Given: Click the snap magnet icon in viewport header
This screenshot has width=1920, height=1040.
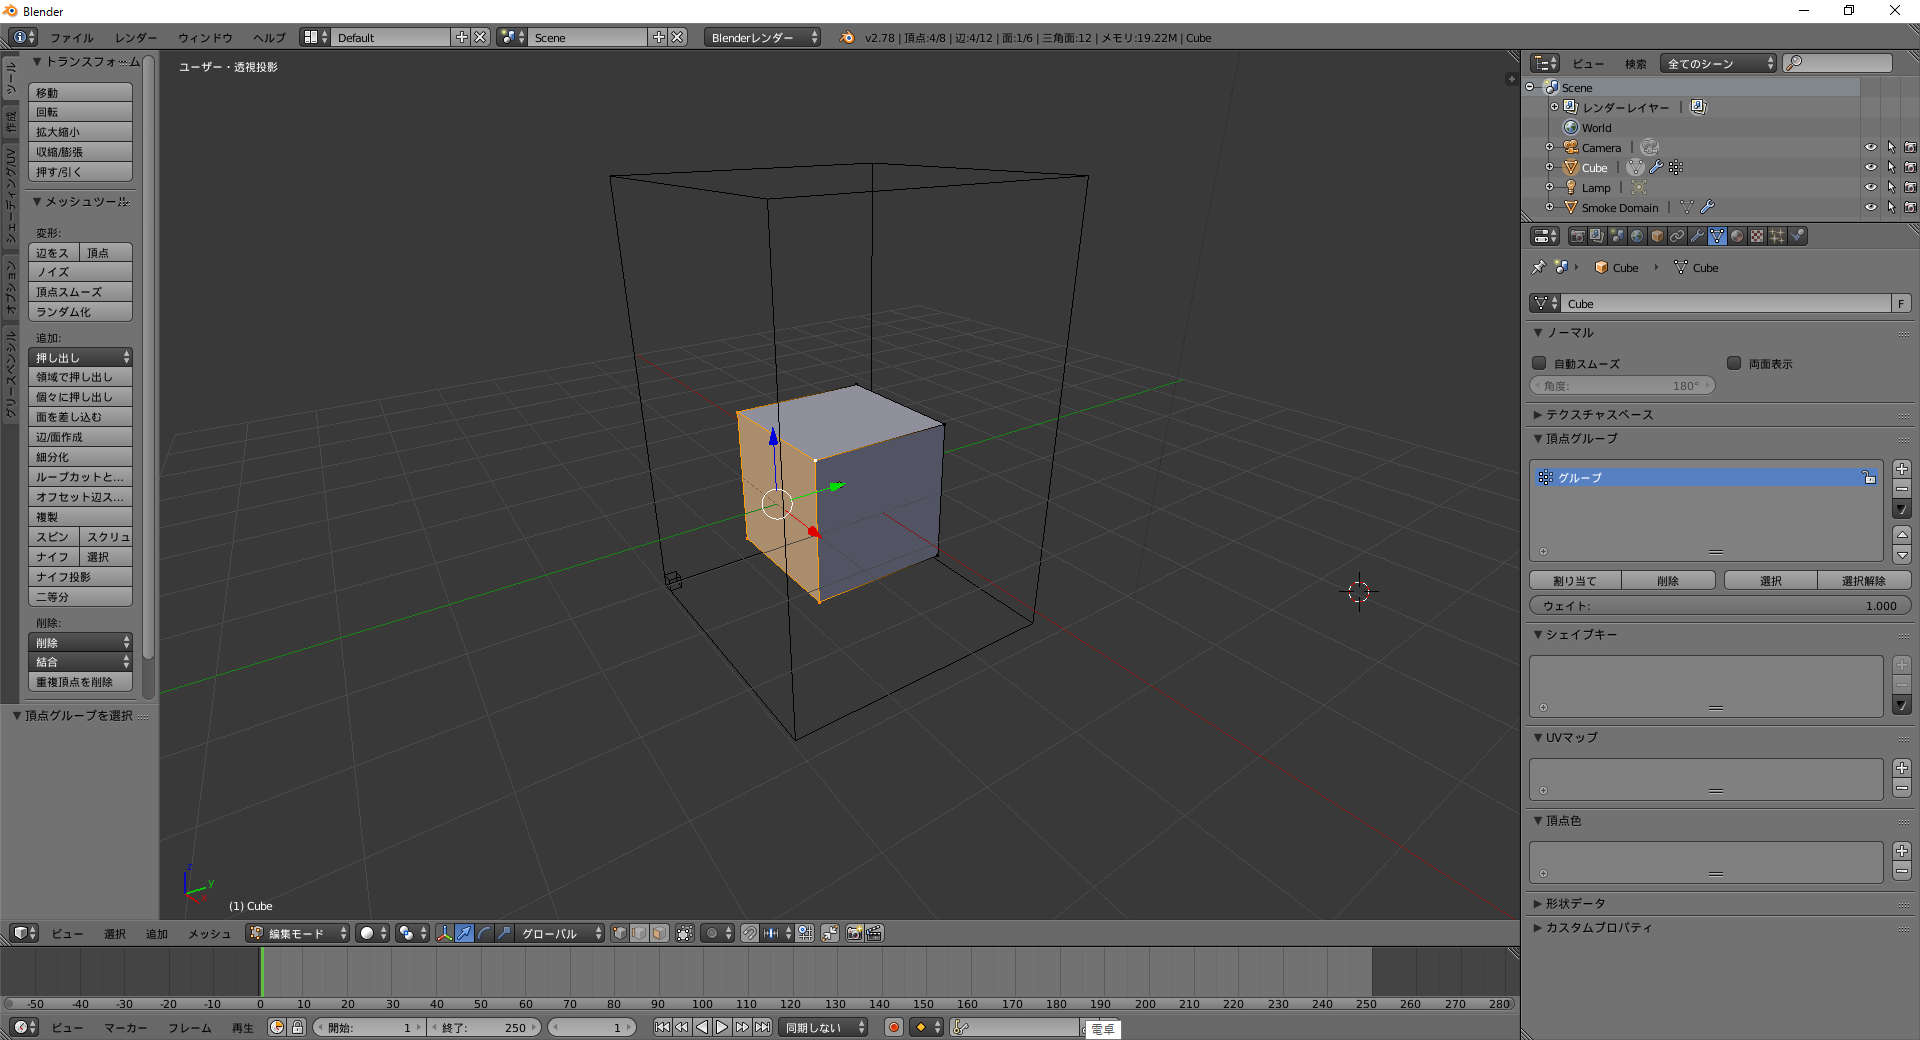Looking at the screenshot, I should click(749, 933).
